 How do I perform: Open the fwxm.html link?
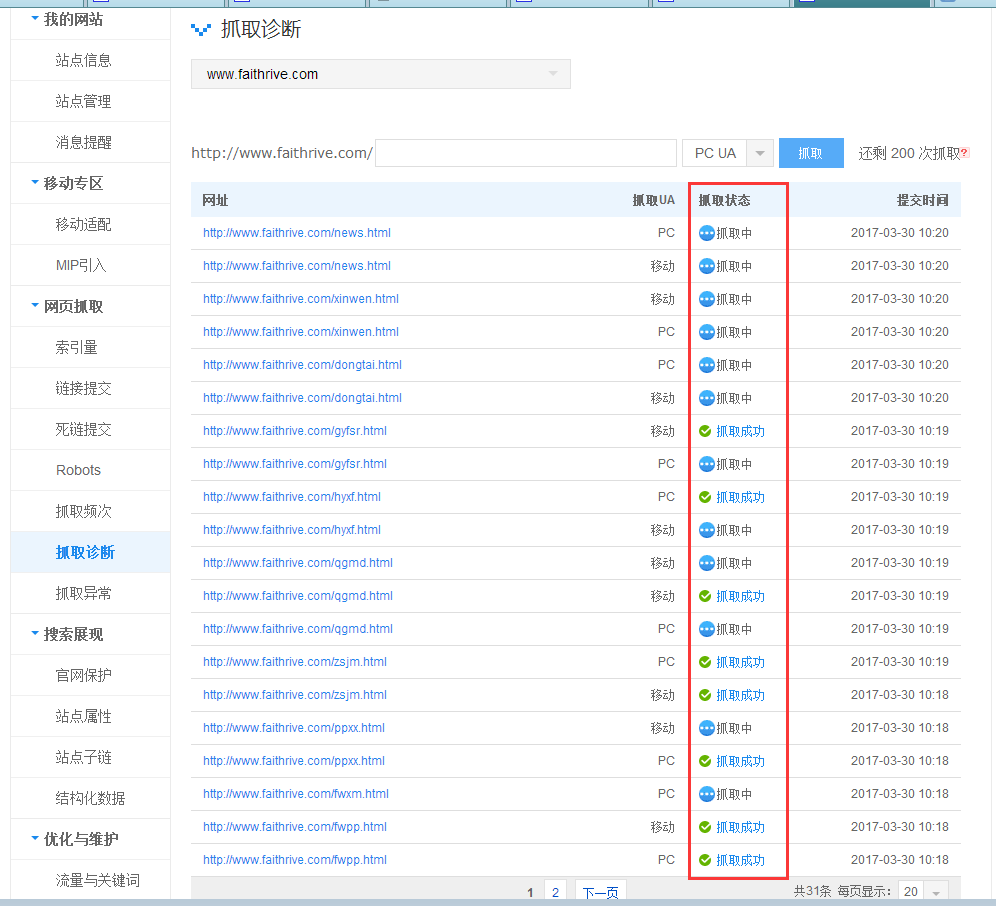pos(296,794)
